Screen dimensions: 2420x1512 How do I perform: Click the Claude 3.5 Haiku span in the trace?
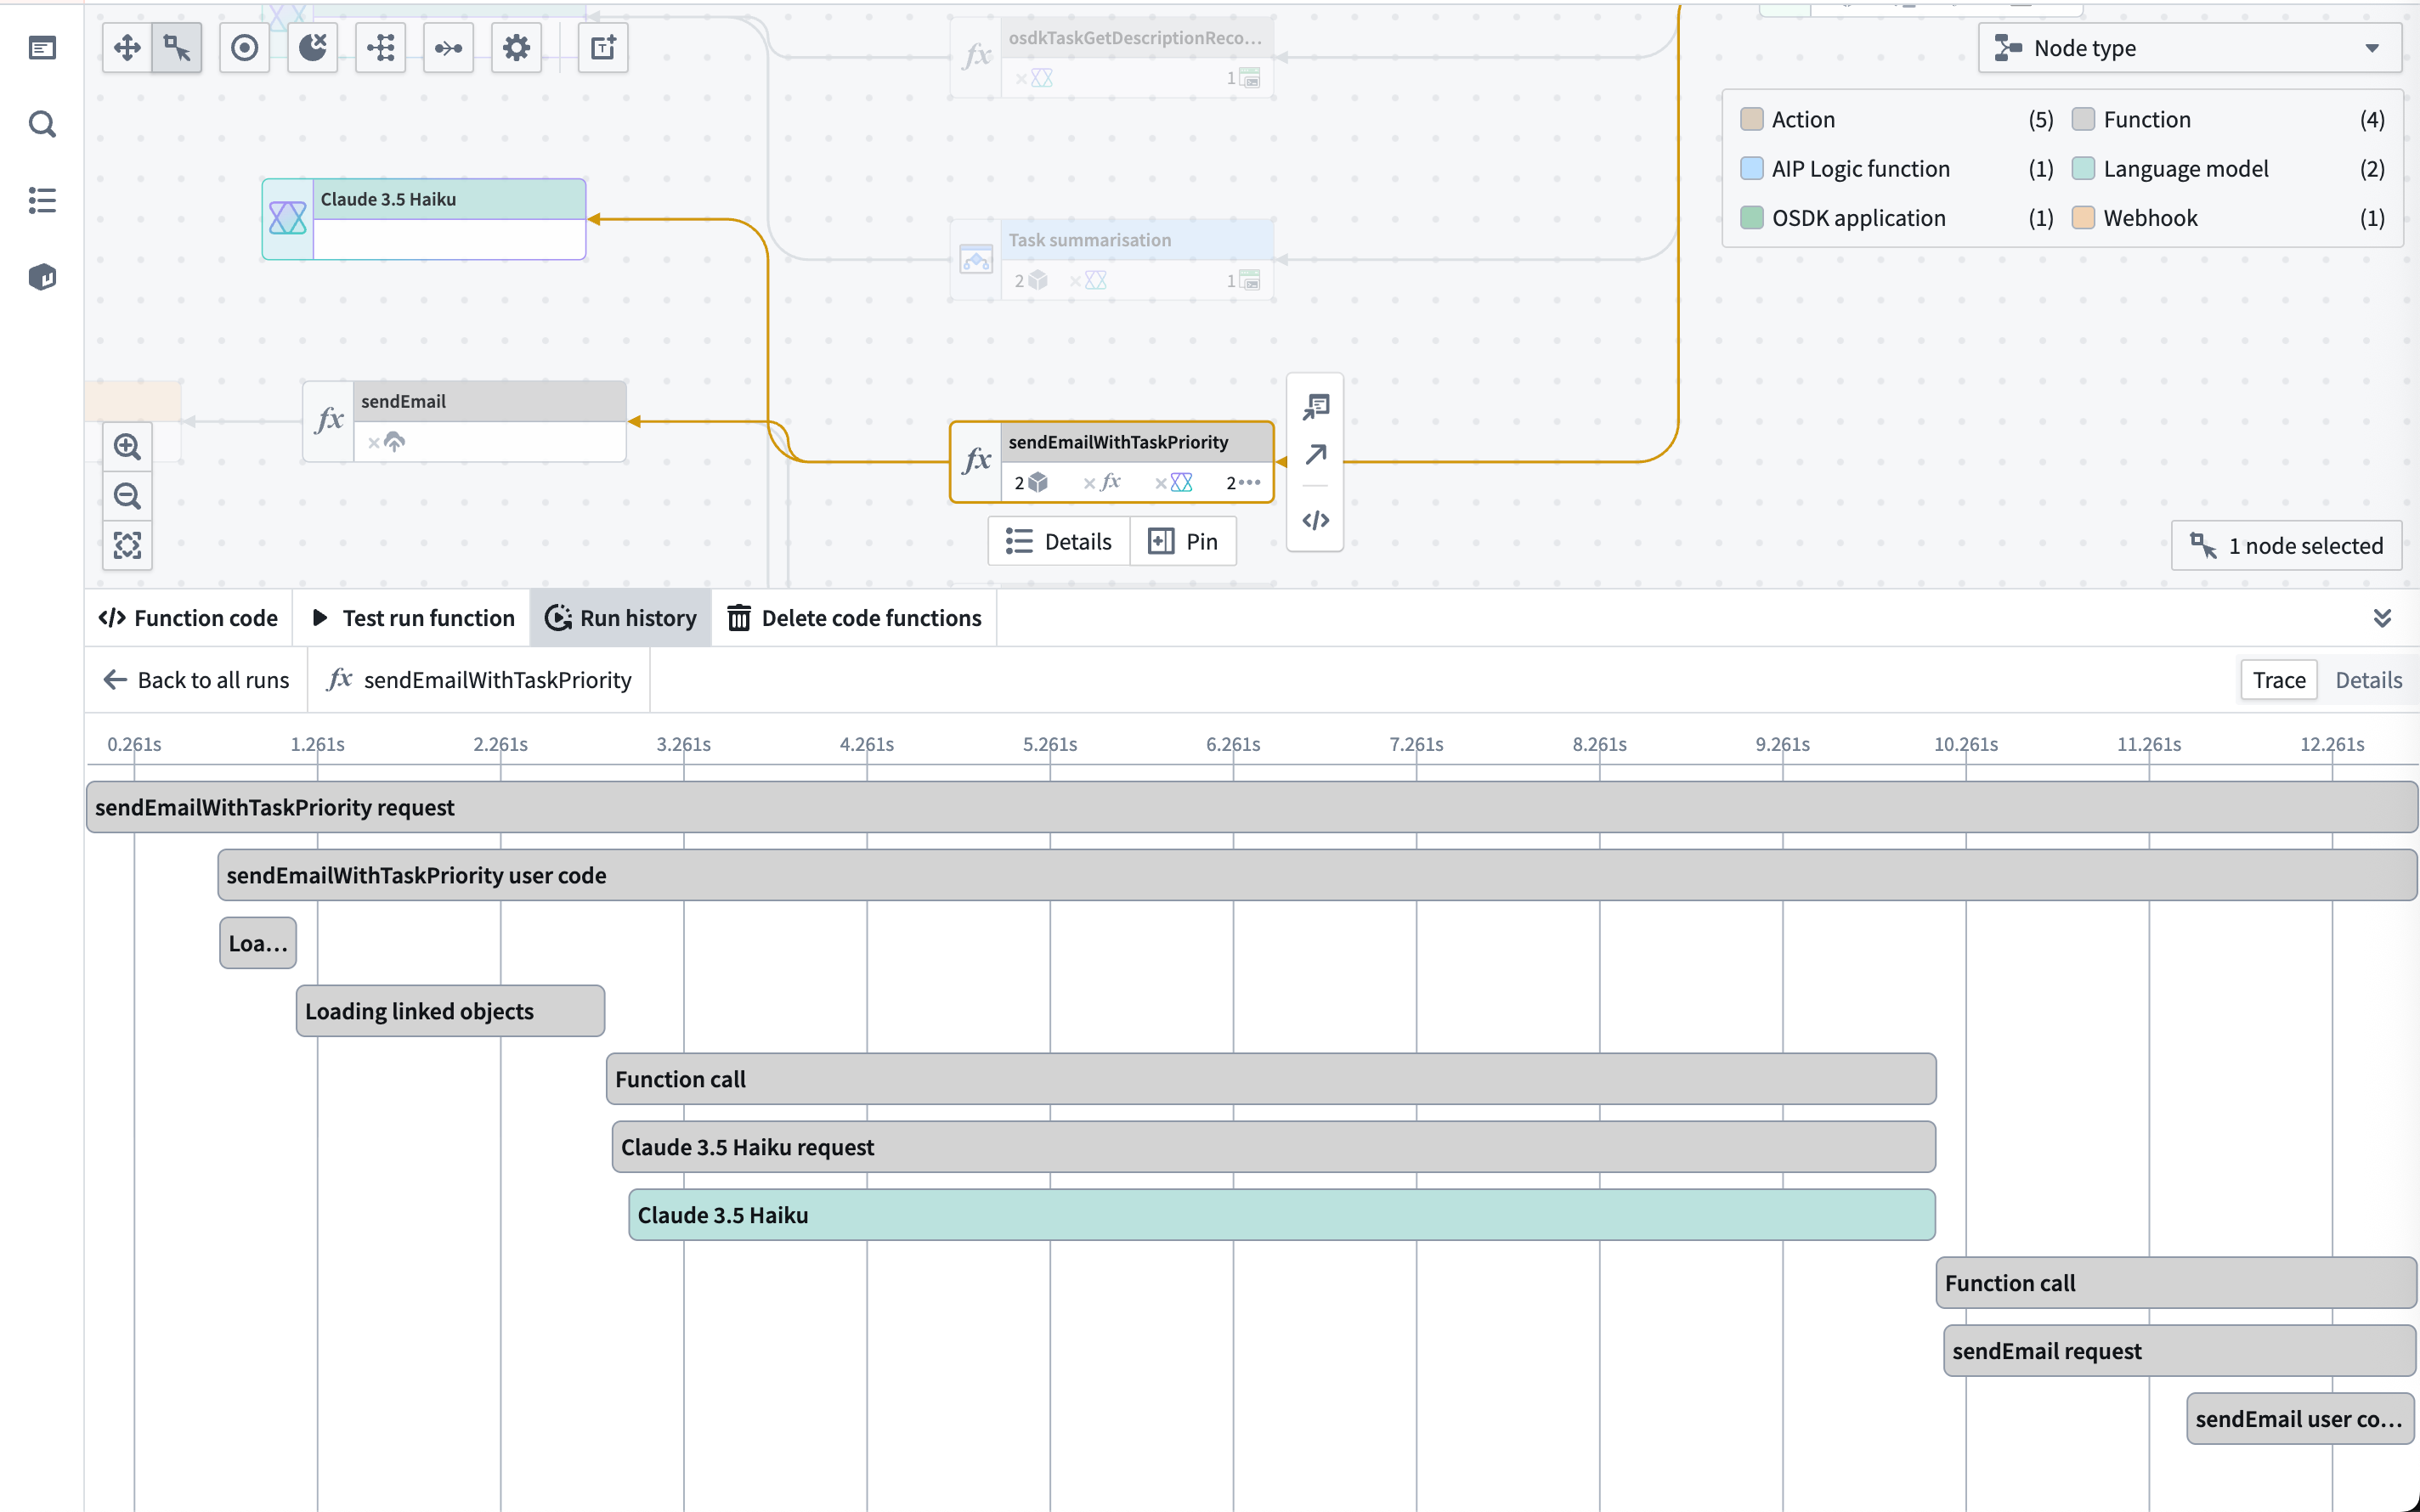(x=1280, y=1214)
